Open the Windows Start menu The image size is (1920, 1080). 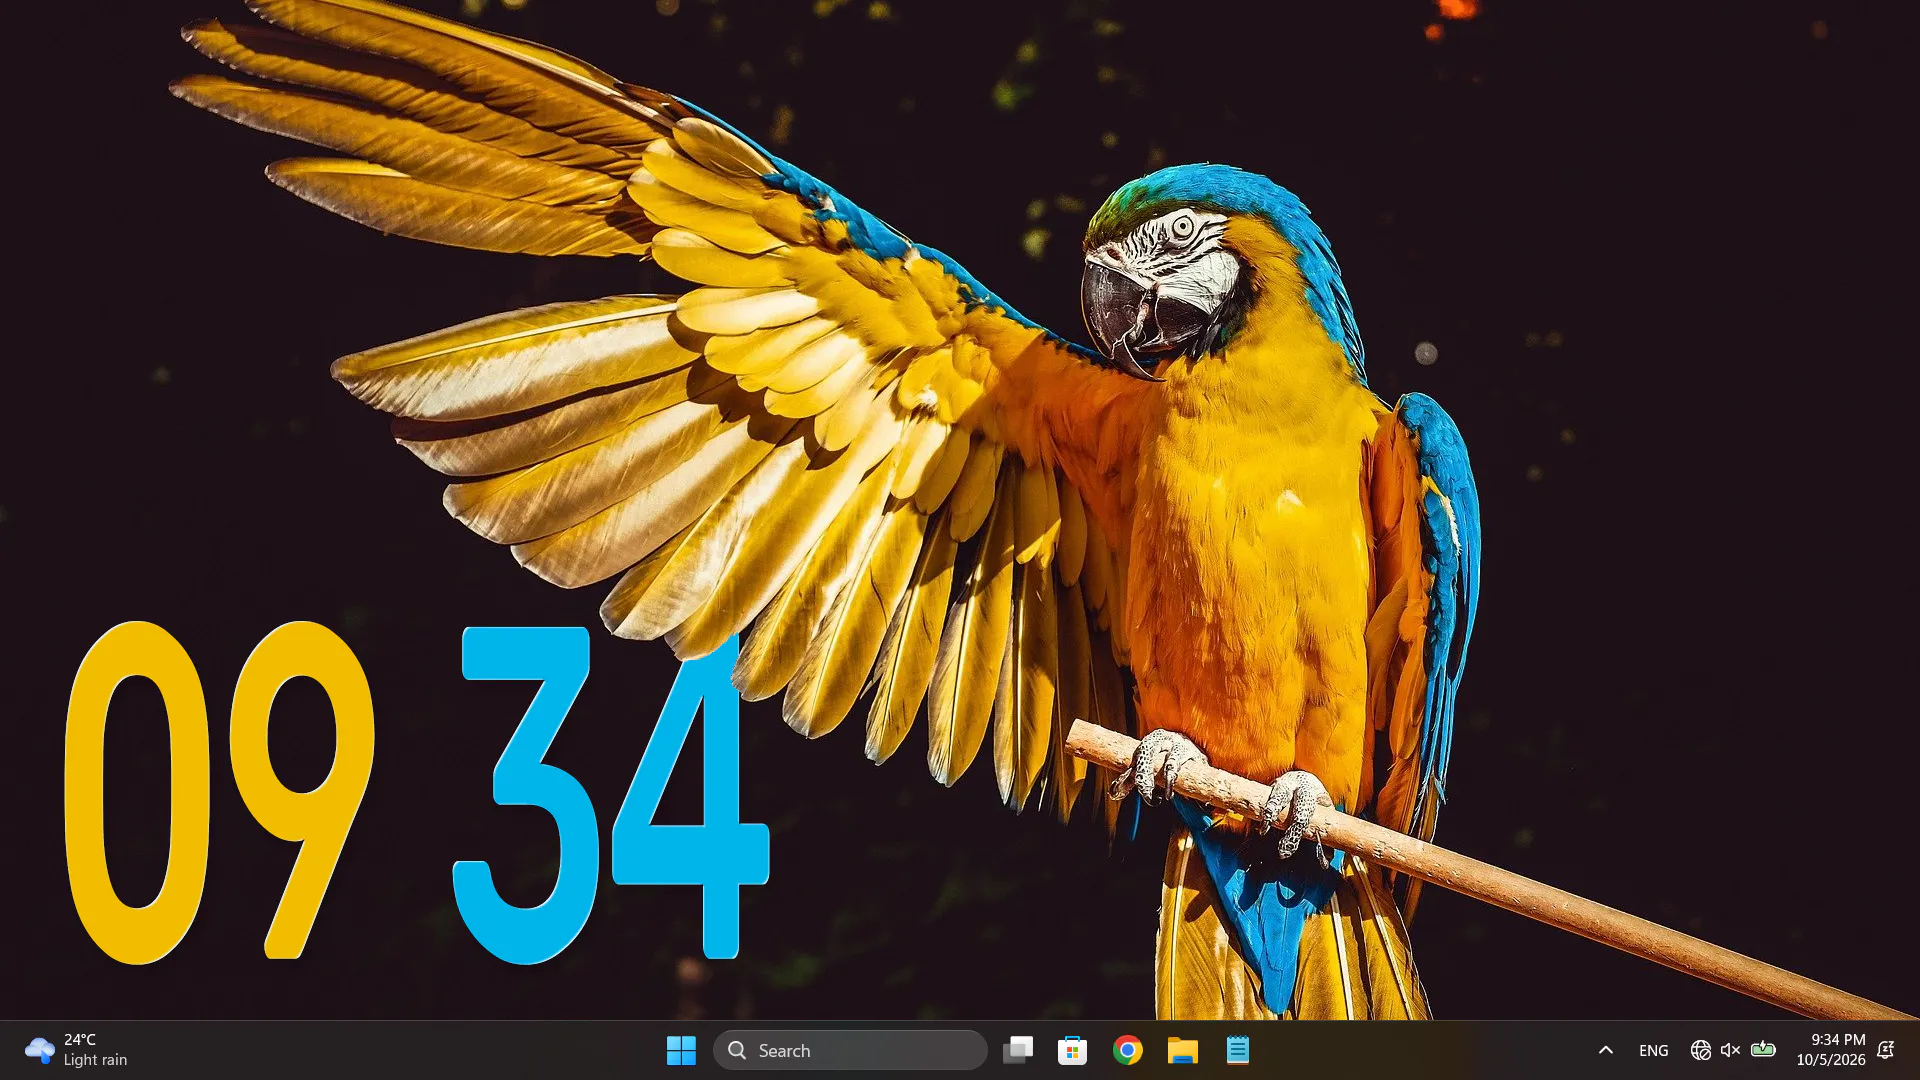681,1050
